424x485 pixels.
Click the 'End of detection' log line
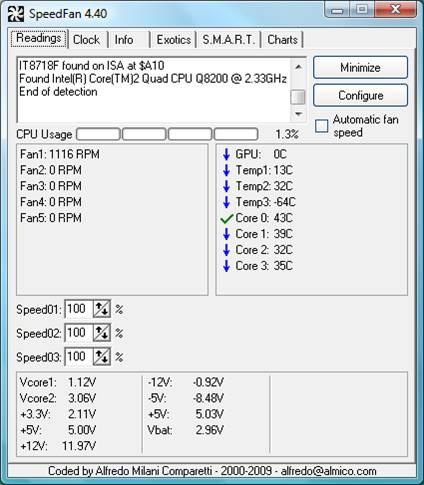pos(58,92)
